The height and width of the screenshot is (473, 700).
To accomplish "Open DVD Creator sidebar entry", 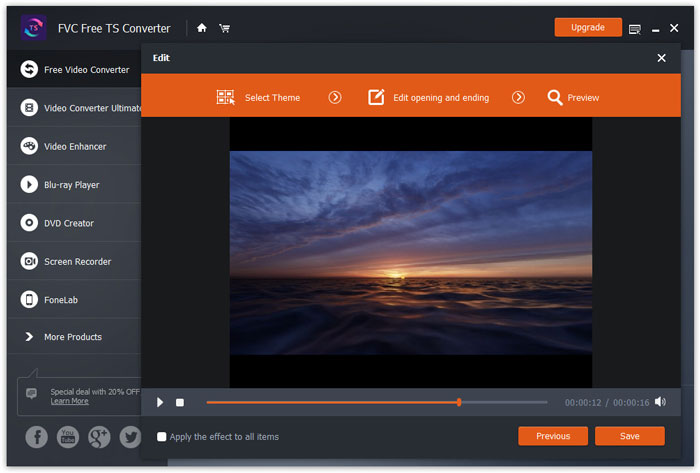I will click(75, 223).
